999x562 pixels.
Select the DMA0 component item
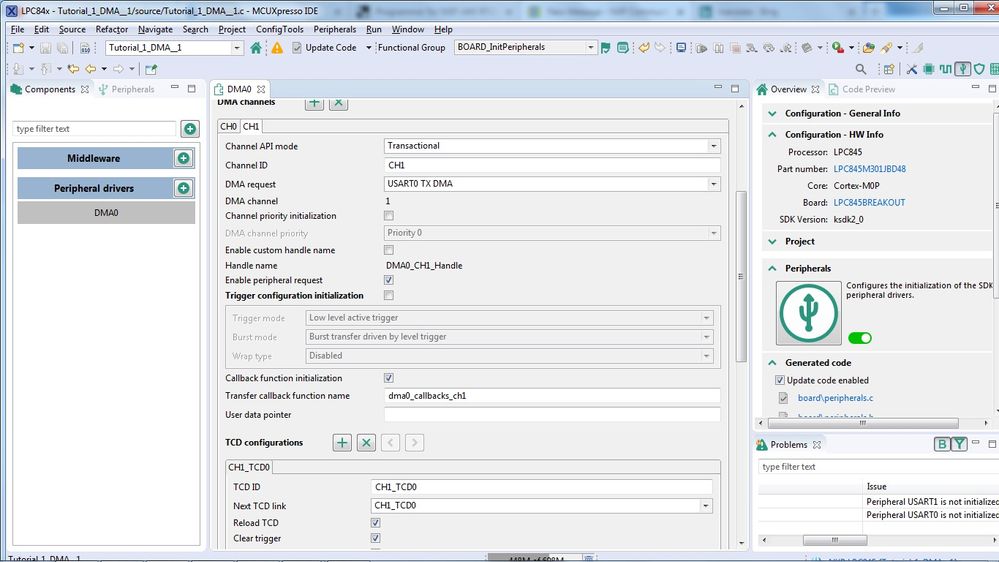coord(106,213)
